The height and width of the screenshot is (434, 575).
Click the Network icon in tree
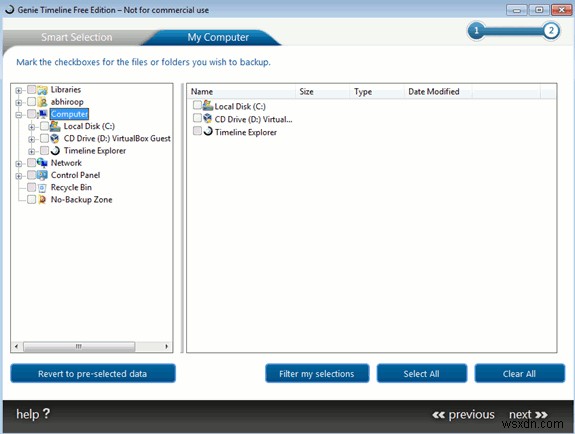pos(43,163)
